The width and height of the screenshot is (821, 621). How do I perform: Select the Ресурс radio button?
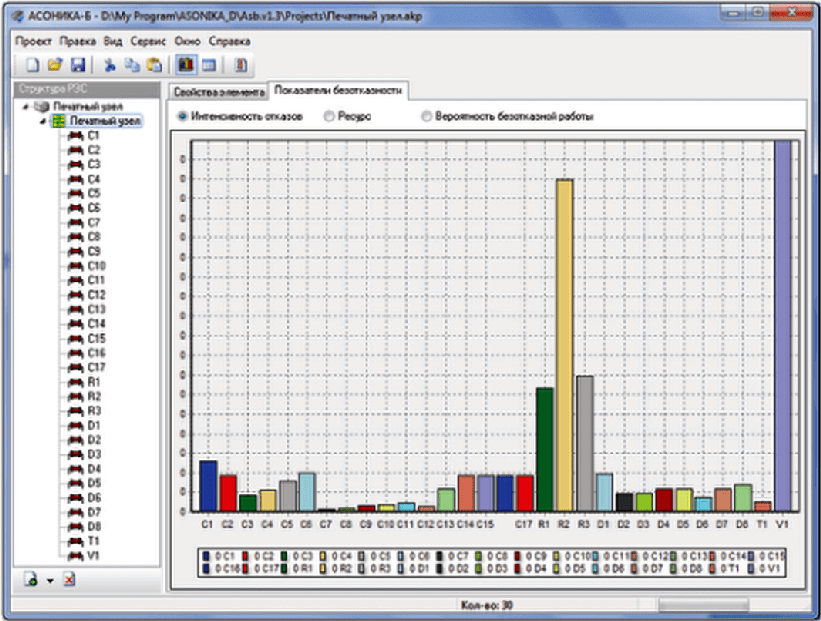click(x=329, y=116)
